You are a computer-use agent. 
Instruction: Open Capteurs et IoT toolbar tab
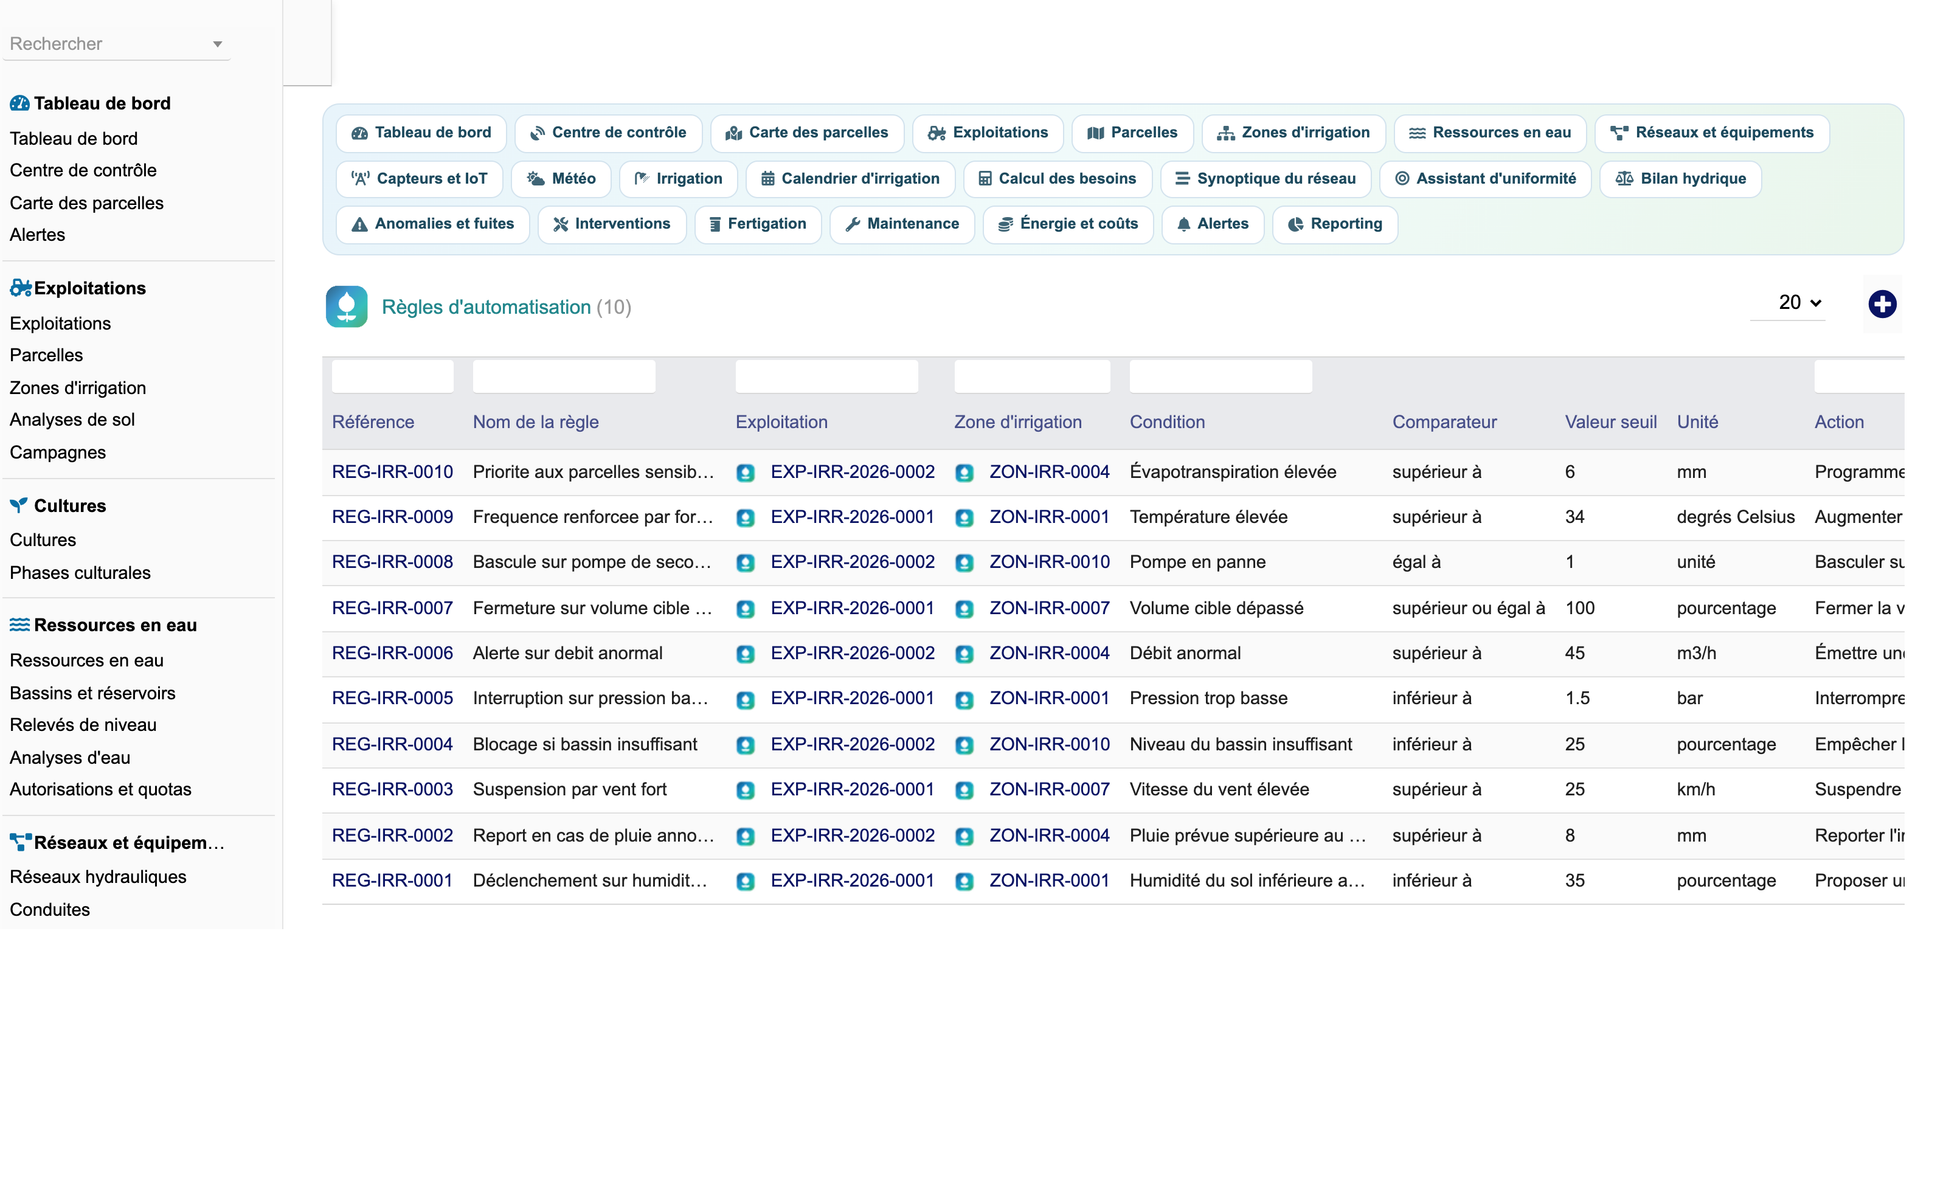click(x=420, y=179)
